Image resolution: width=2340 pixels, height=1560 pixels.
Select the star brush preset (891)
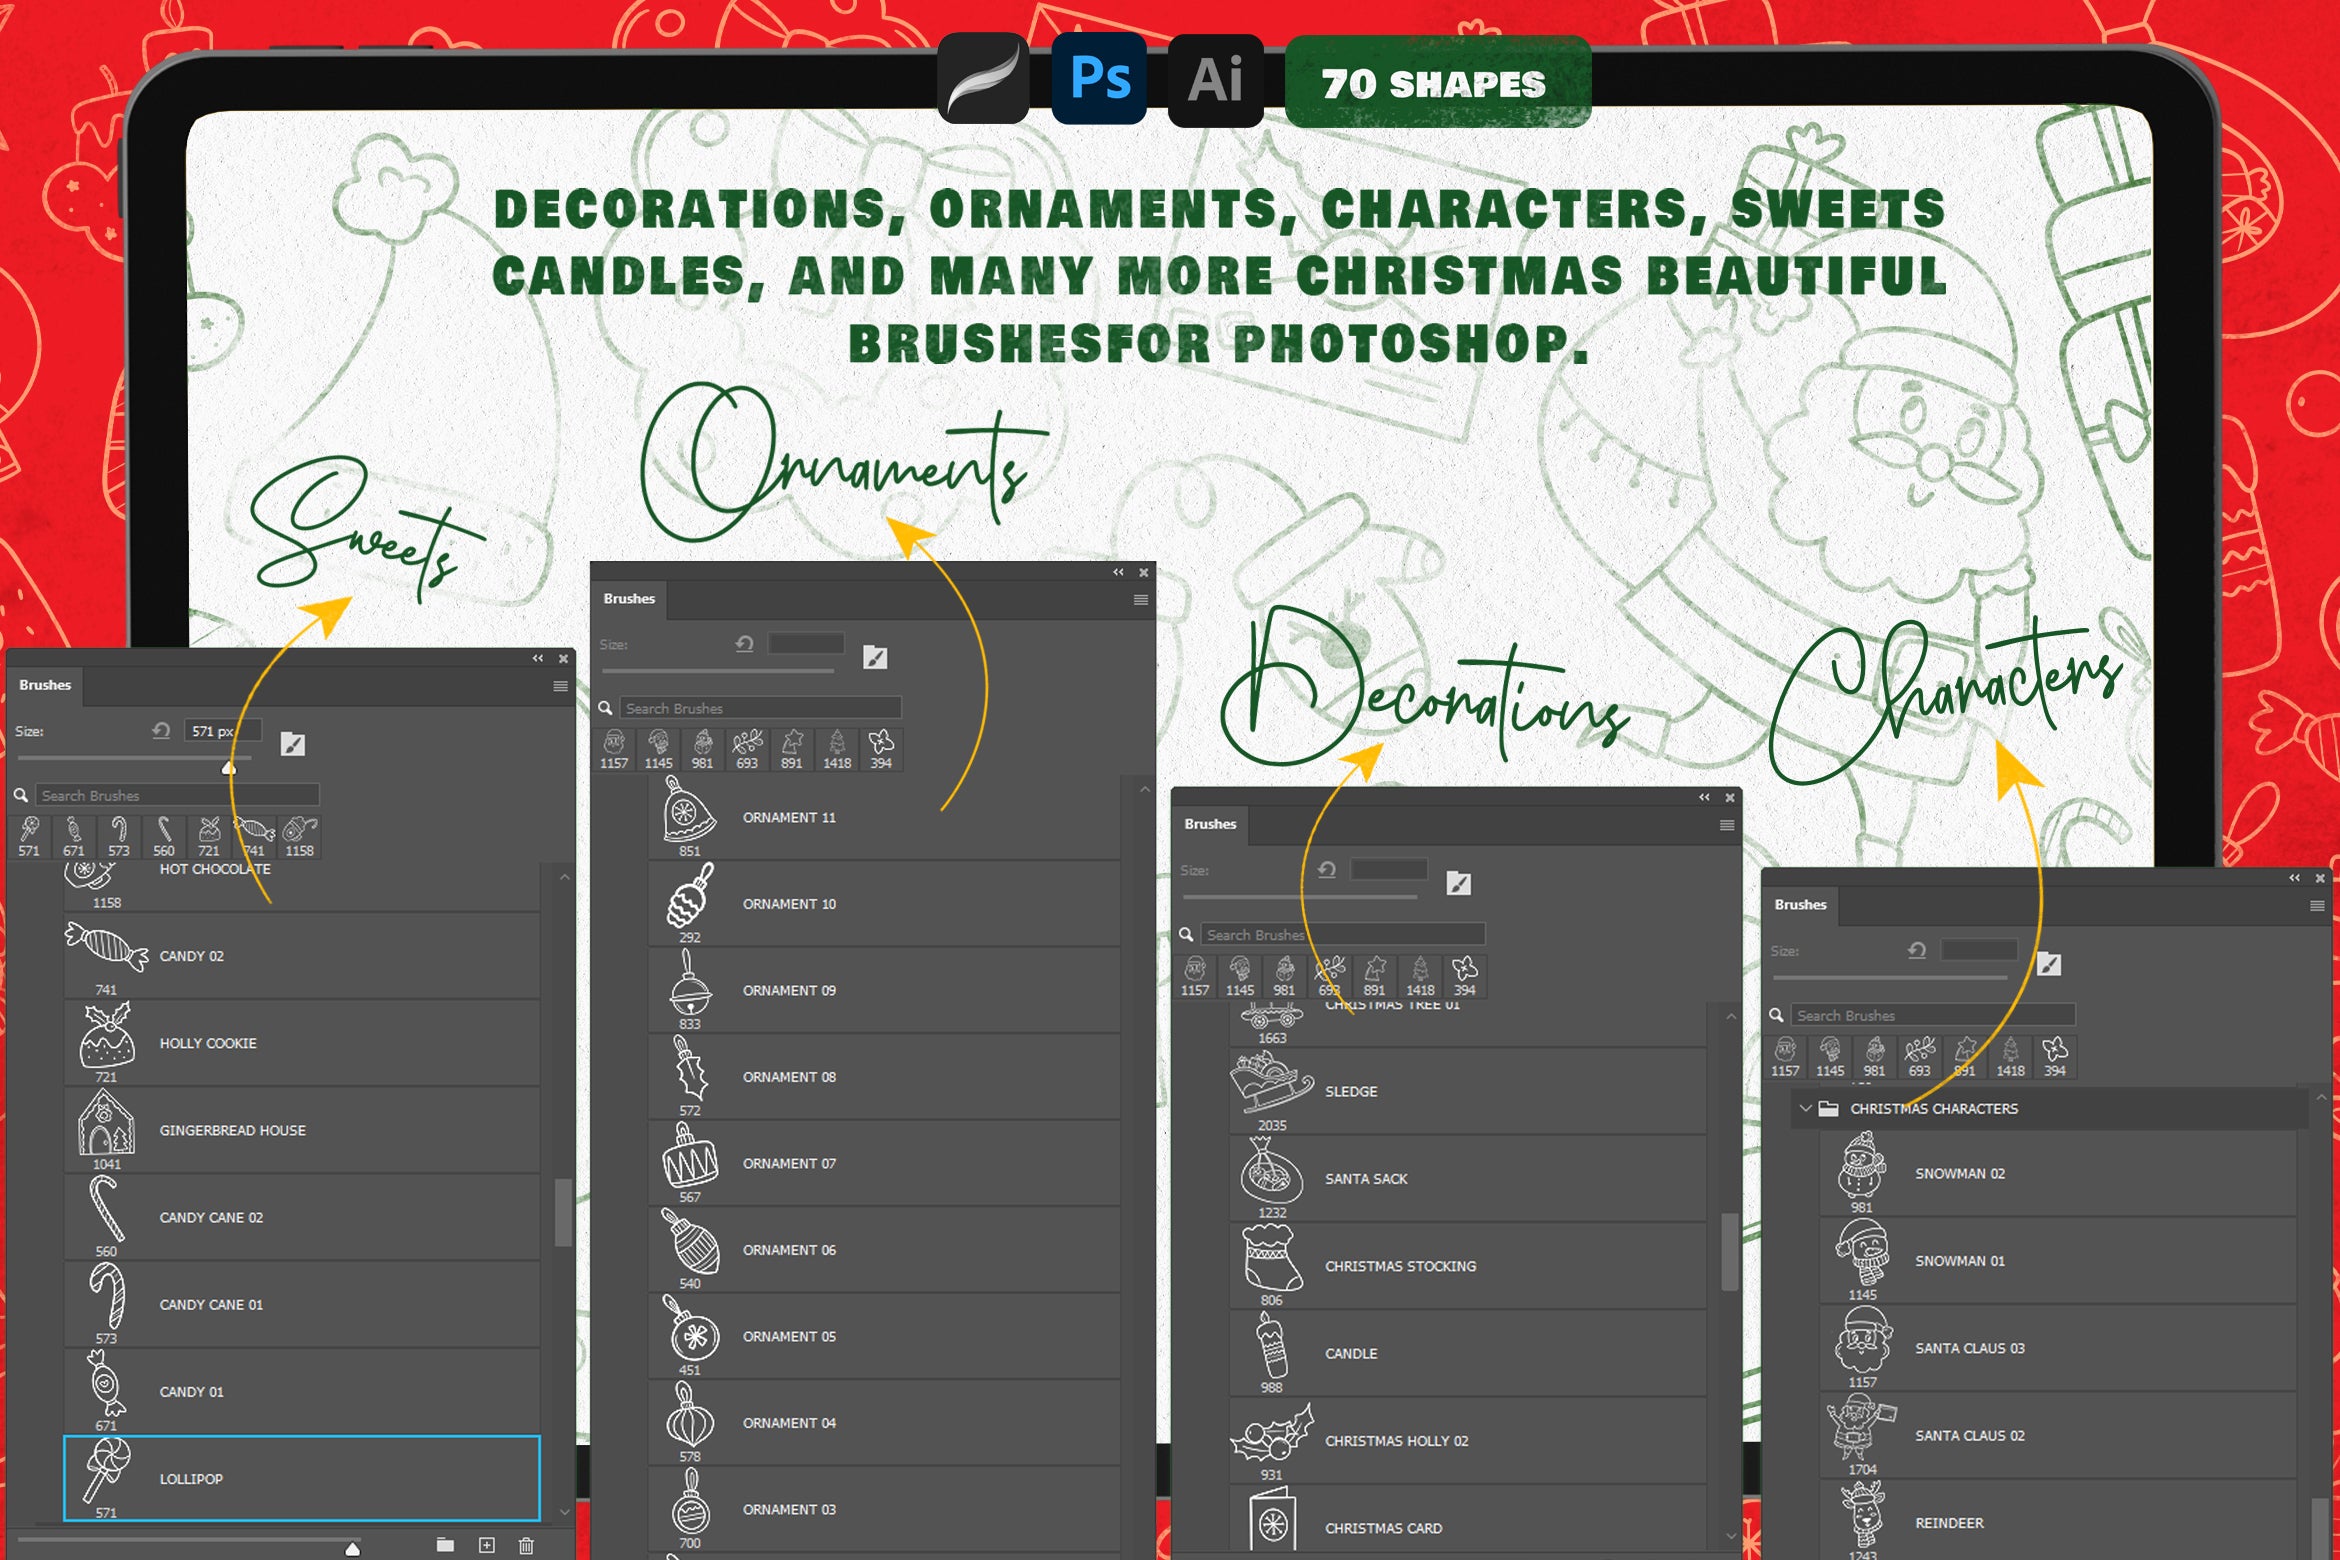point(792,743)
